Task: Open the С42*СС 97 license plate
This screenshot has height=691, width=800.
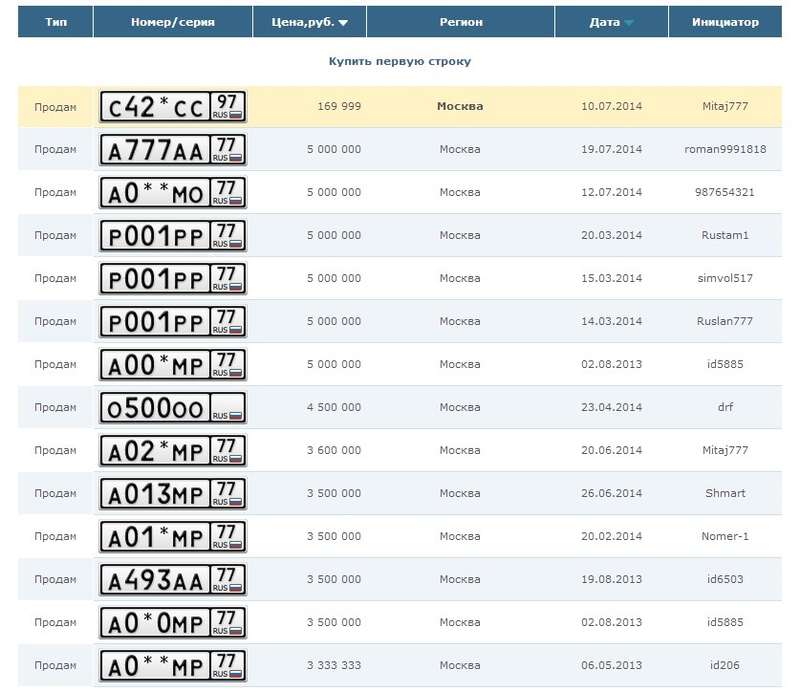Action: click(x=173, y=107)
